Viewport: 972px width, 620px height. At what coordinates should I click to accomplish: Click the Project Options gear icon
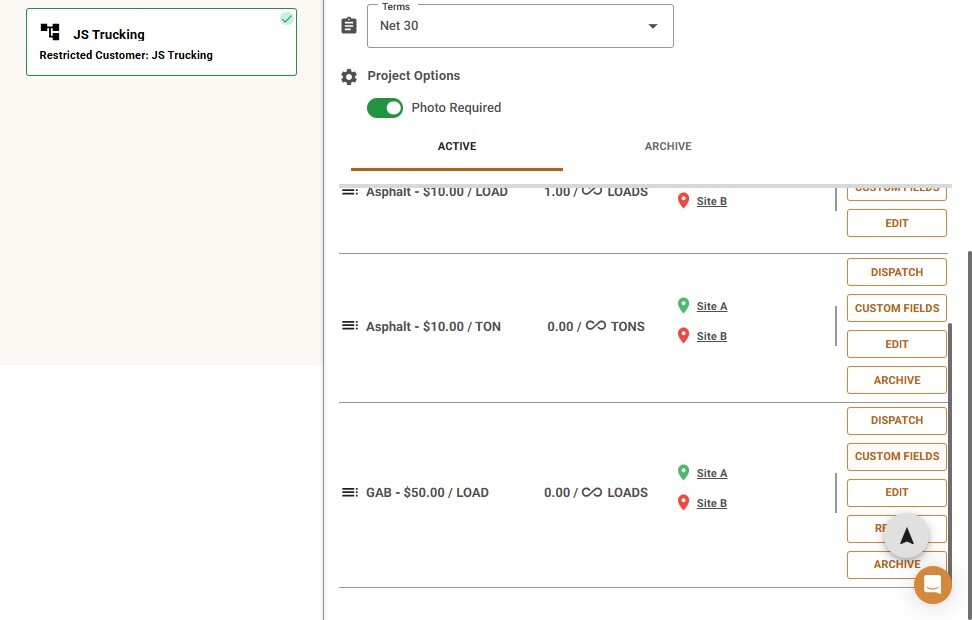point(349,76)
